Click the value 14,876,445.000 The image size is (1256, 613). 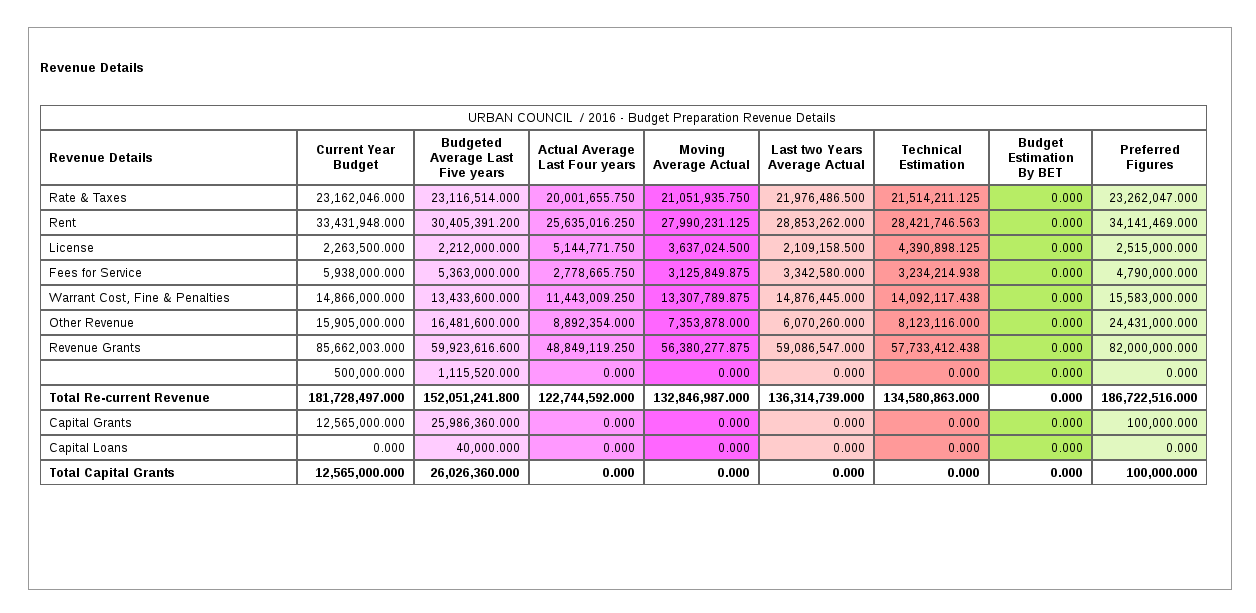(820, 298)
